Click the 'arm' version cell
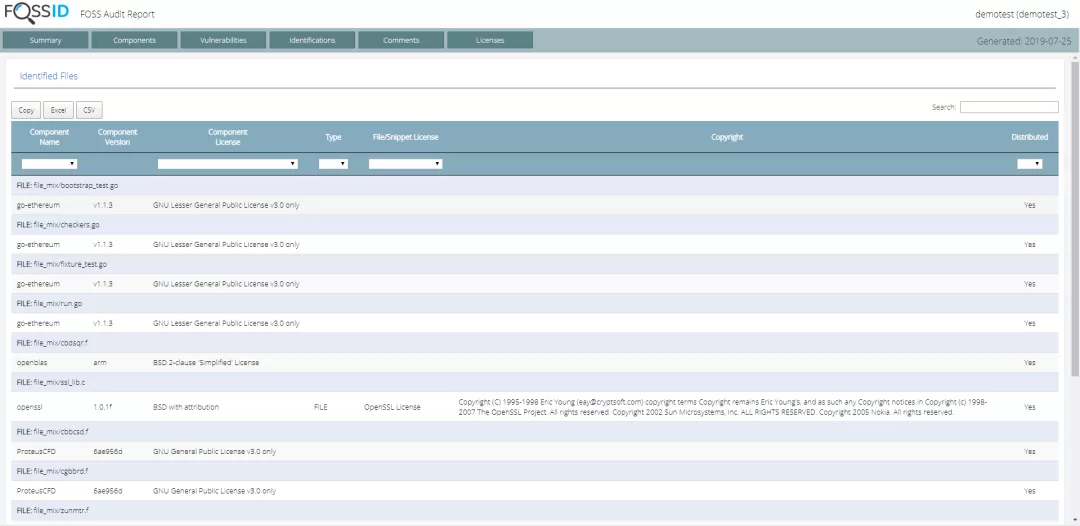 click(100, 362)
